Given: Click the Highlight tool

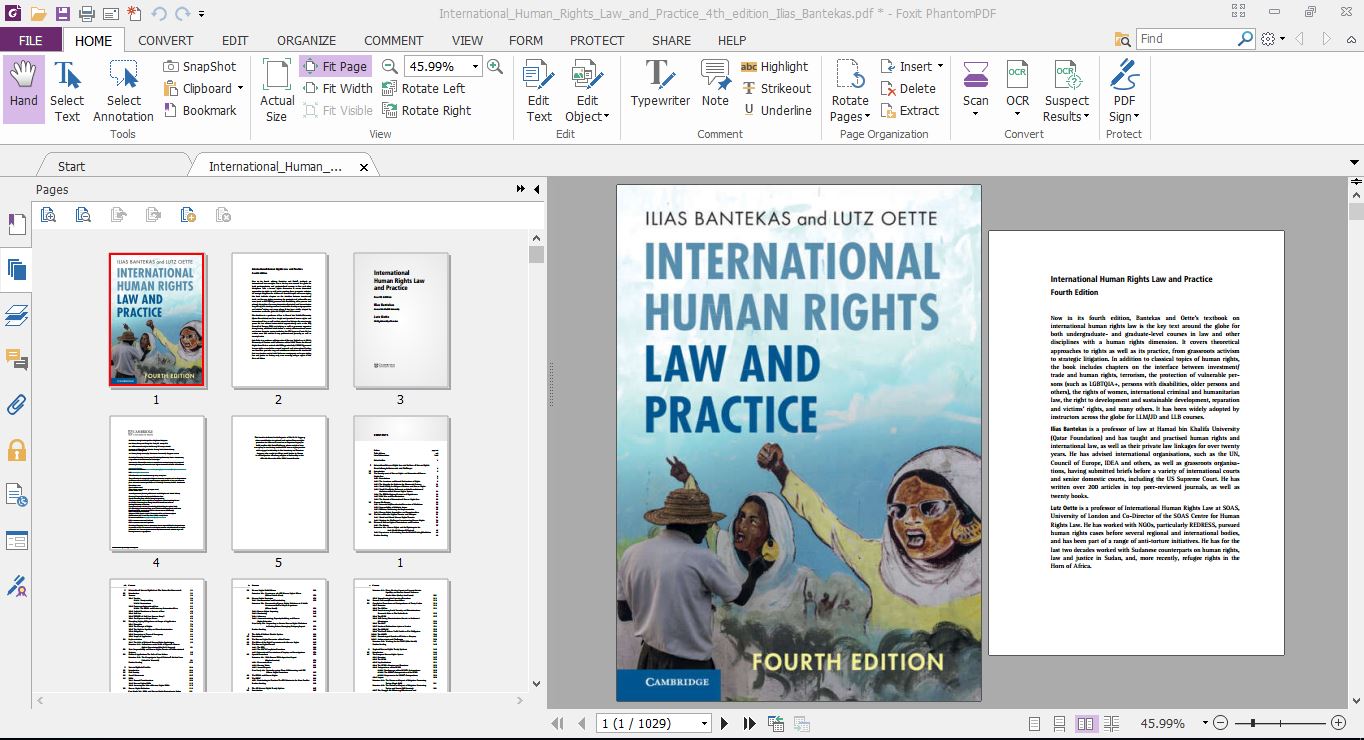Looking at the screenshot, I should coord(774,66).
